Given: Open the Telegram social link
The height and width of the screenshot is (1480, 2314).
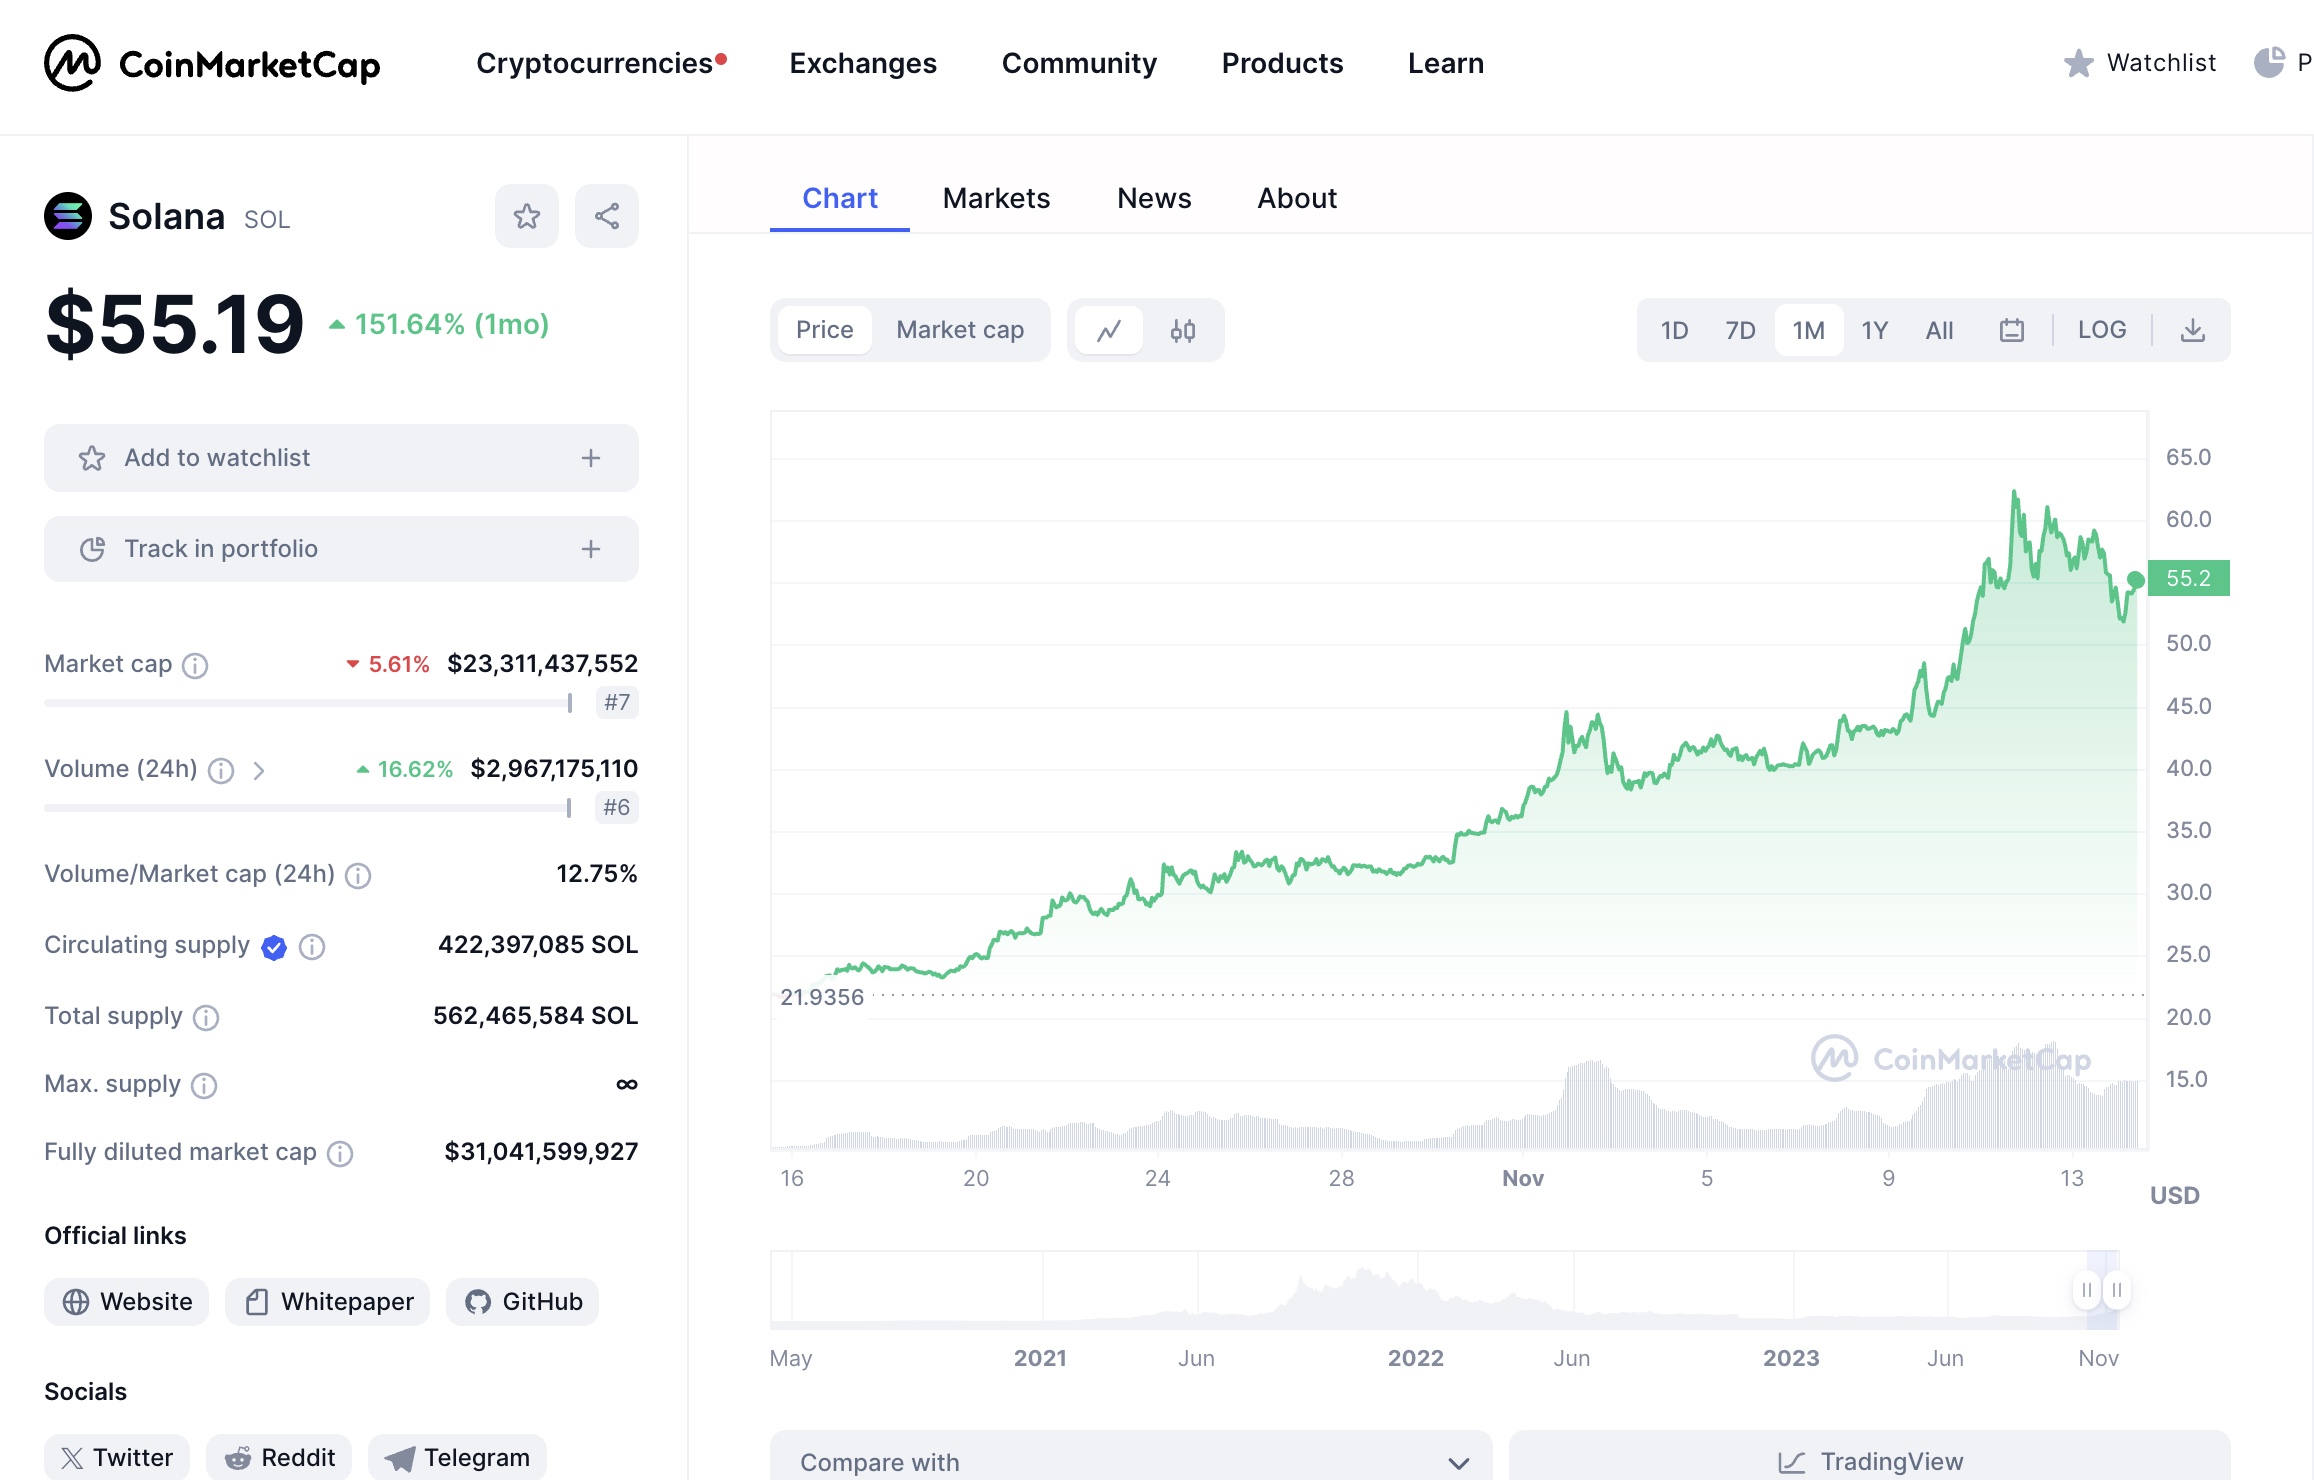Looking at the screenshot, I should [x=457, y=1457].
